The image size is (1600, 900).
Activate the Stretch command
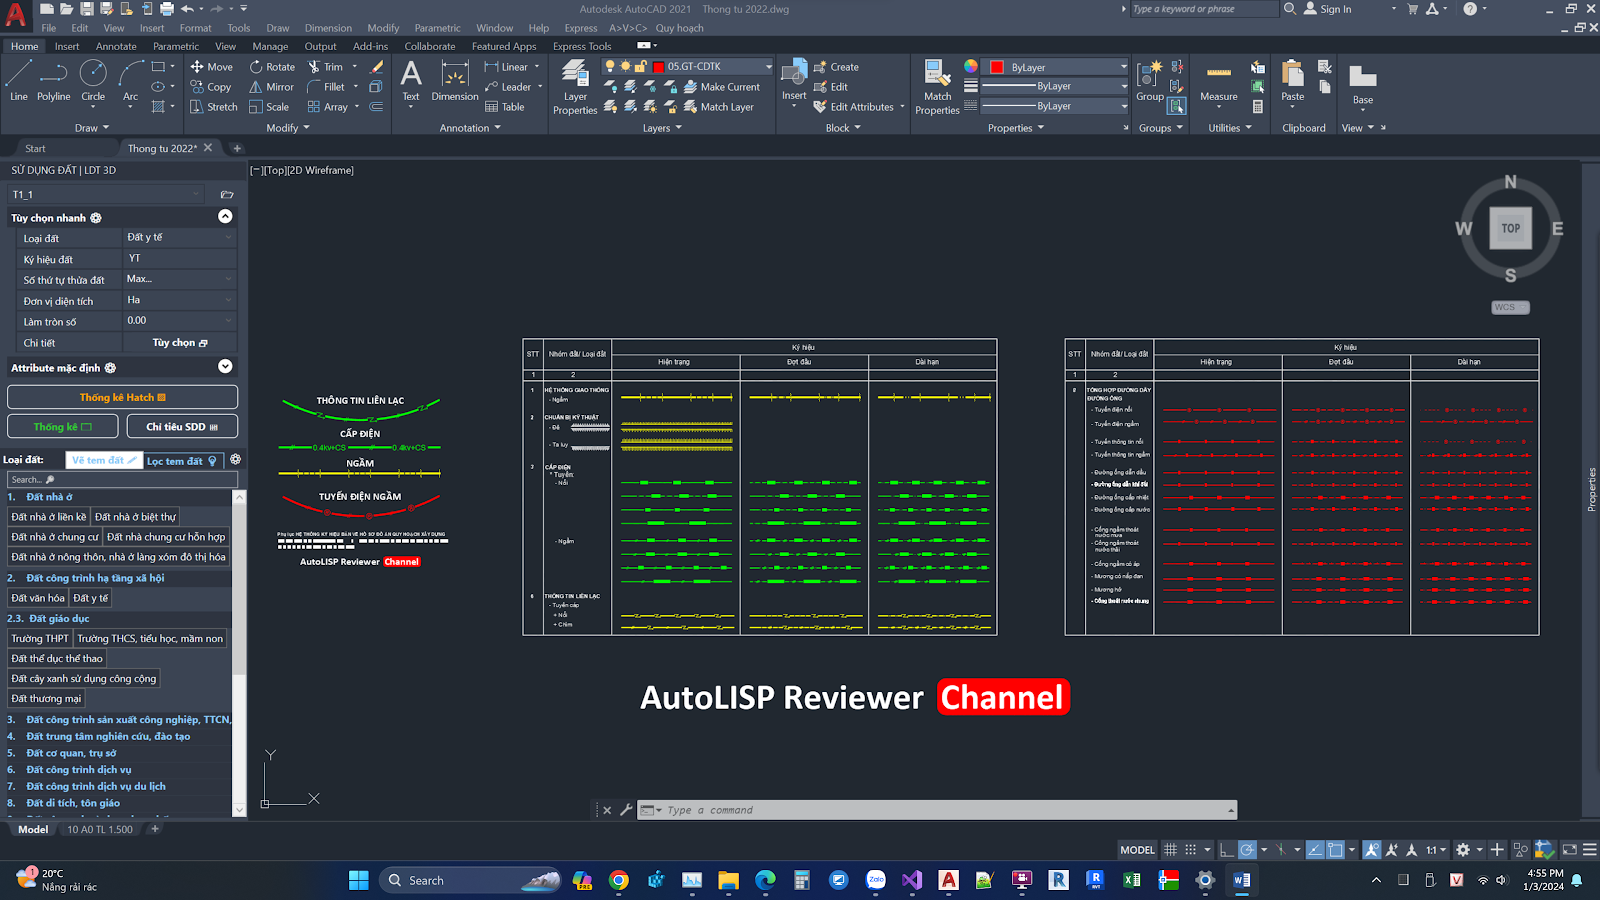point(214,107)
